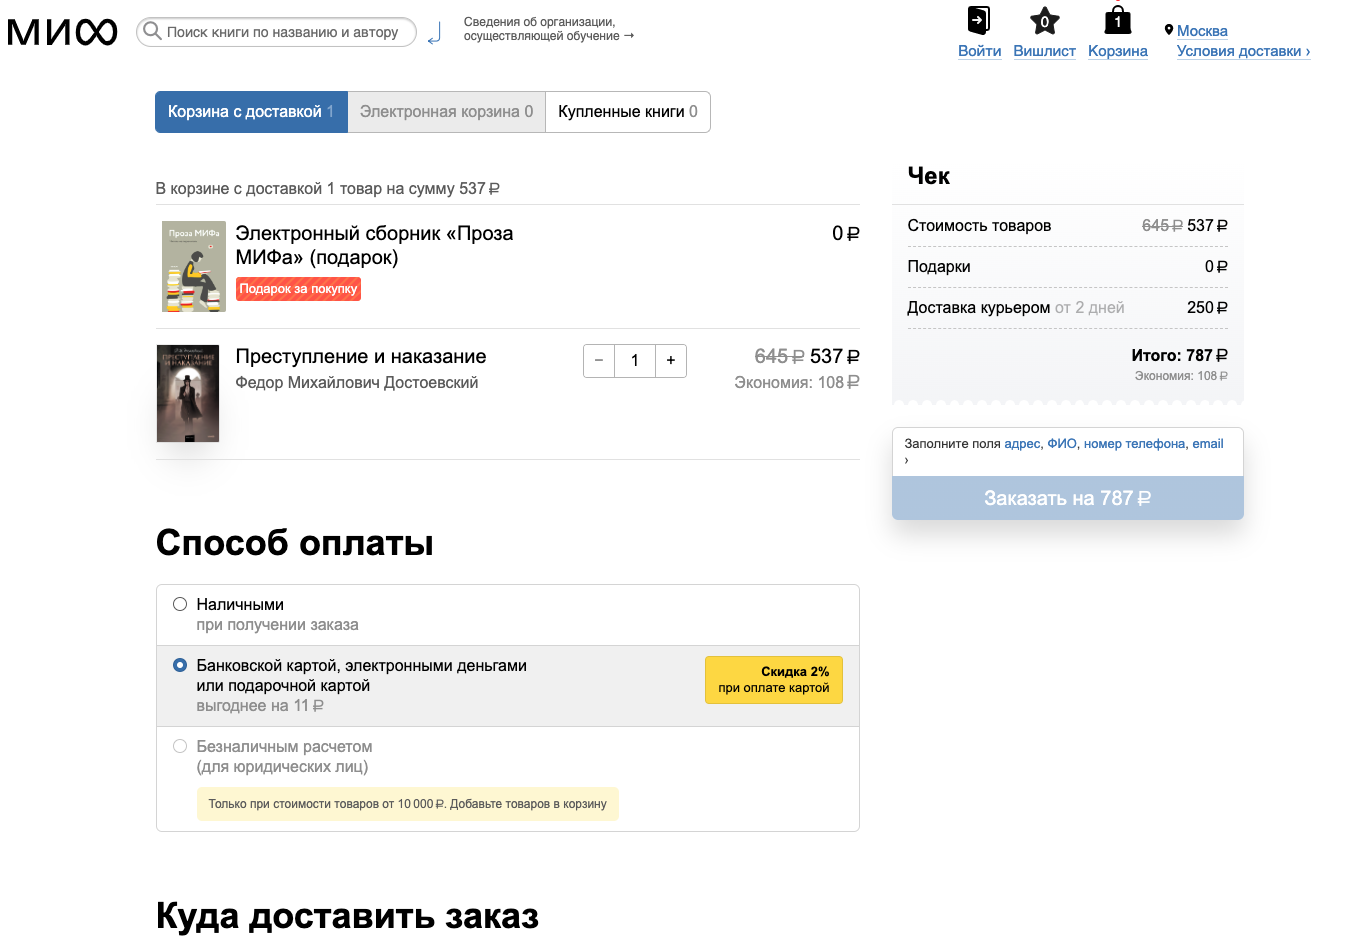Screen dimensions: 1367x950
Task: Click Подарок за покупку badge
Action: click(x=298, y=289)
